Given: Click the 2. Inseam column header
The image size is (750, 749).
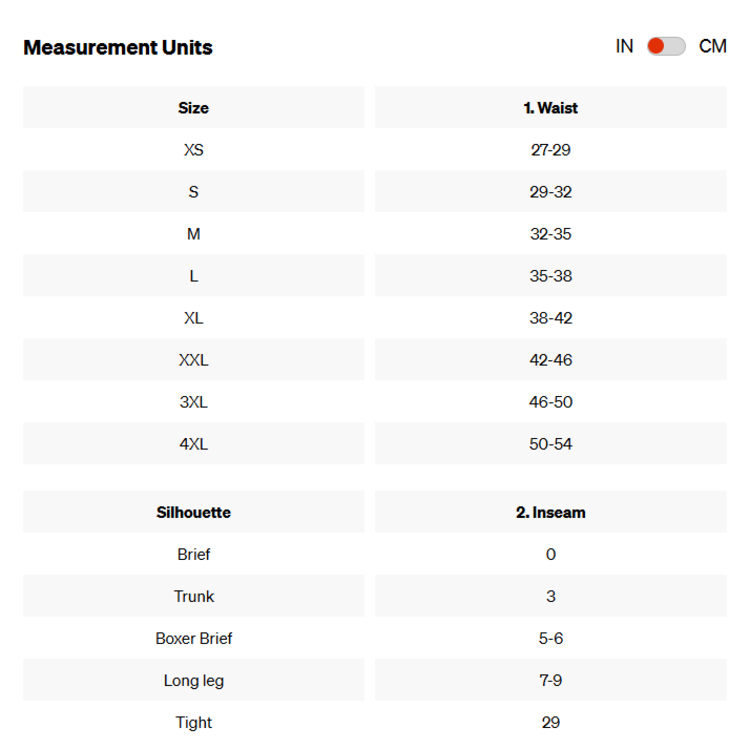Looking at the screenshot, I should (x=550, y=512).
